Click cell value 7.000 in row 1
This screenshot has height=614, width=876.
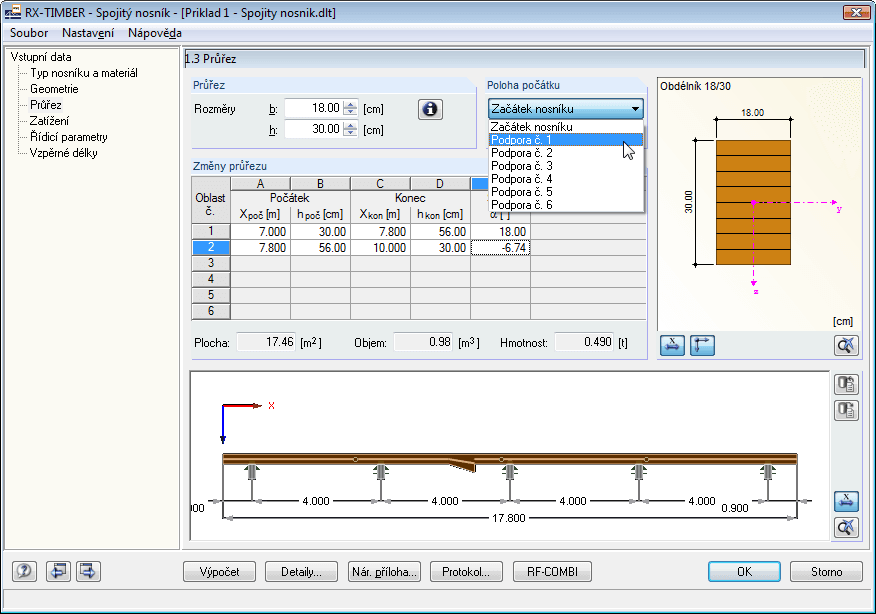click(260, 232)
